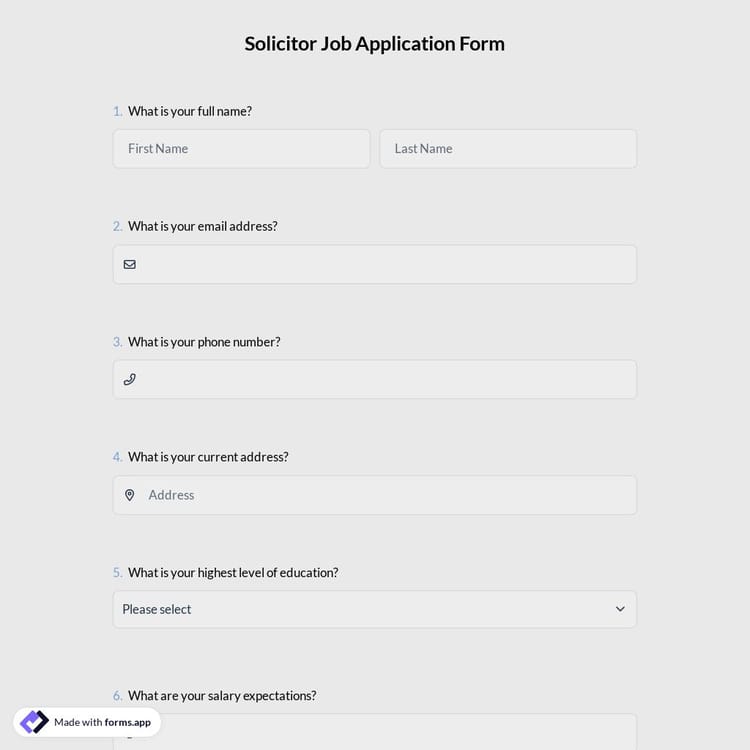This screenshot has height=750, width=750.
Task: Click the "What is your full name?" label
Action: 190,111
